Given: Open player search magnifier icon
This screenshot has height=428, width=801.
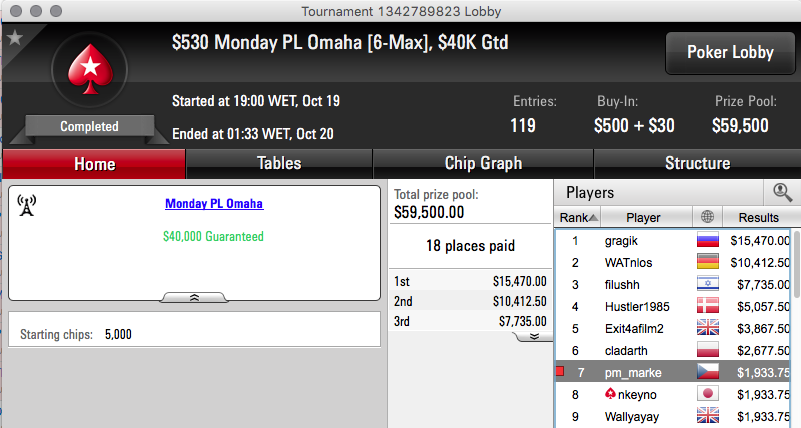Looking at the screenshot, I should [x=782, y=193].
